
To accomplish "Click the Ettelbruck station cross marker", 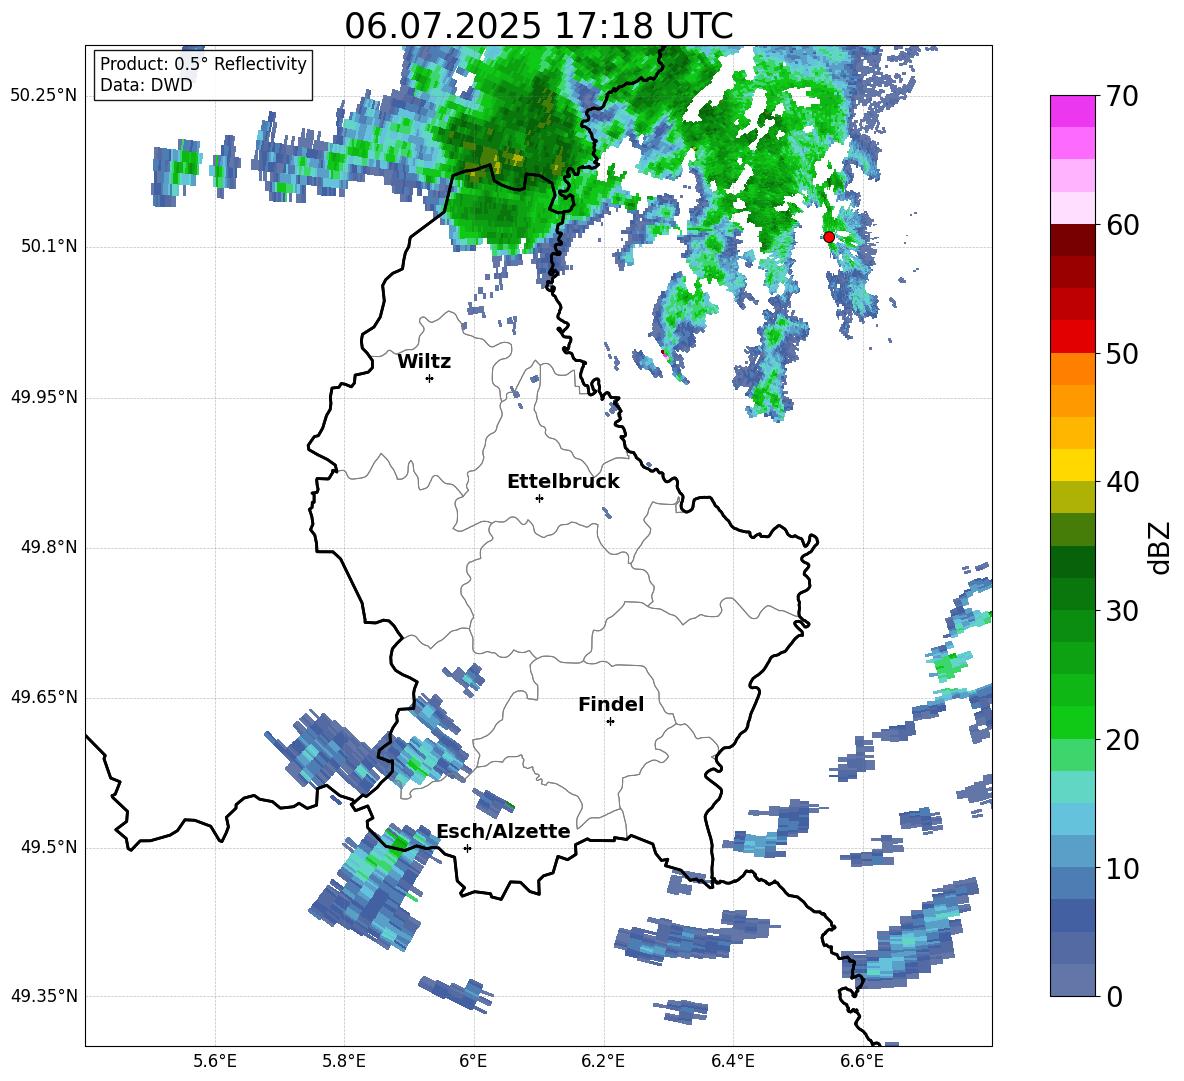I will point(539,498).
